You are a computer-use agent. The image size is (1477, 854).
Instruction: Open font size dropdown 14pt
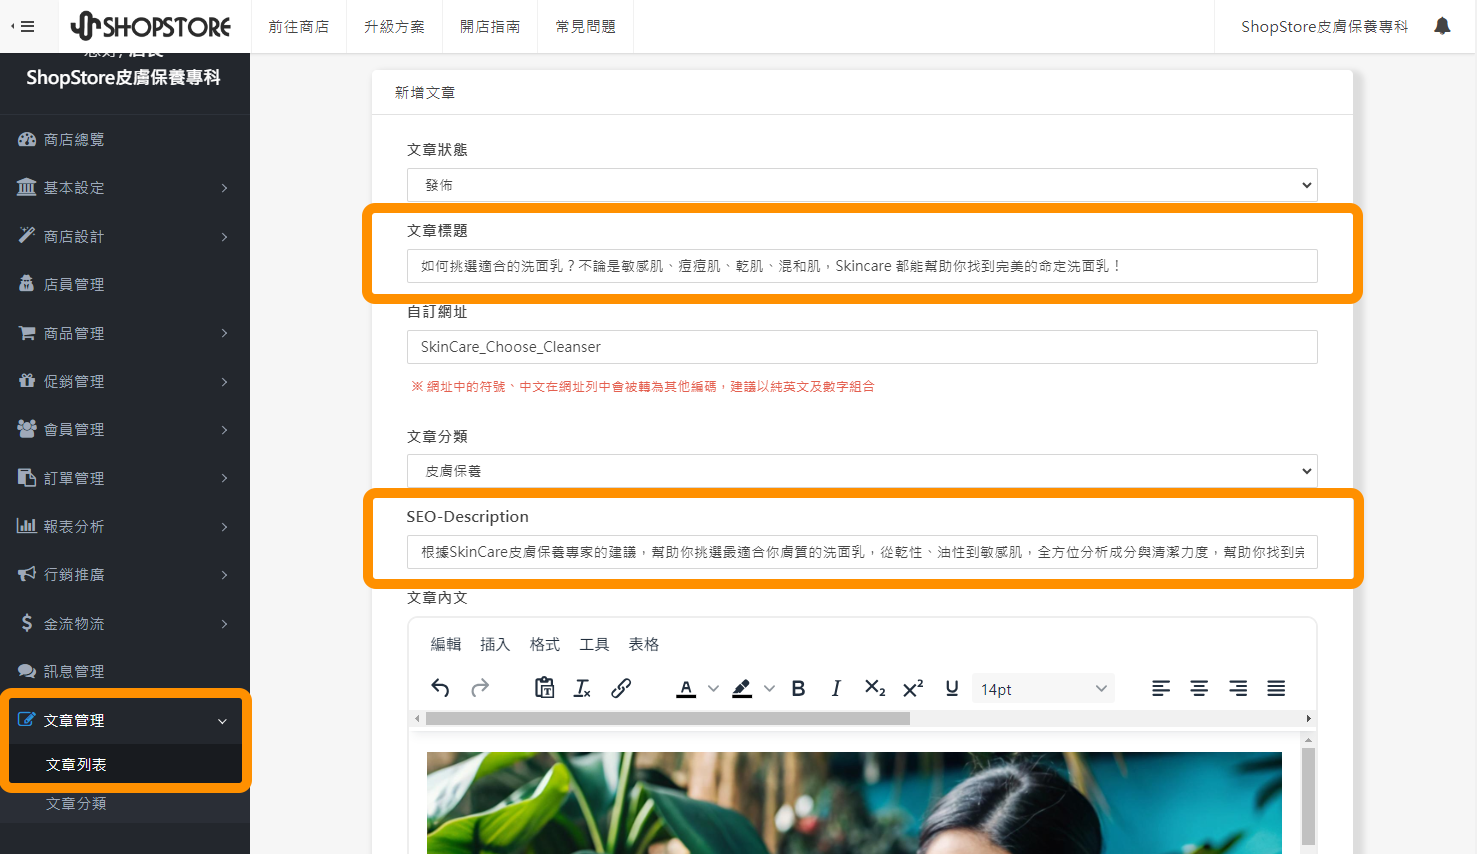(x=1043, y=689)
